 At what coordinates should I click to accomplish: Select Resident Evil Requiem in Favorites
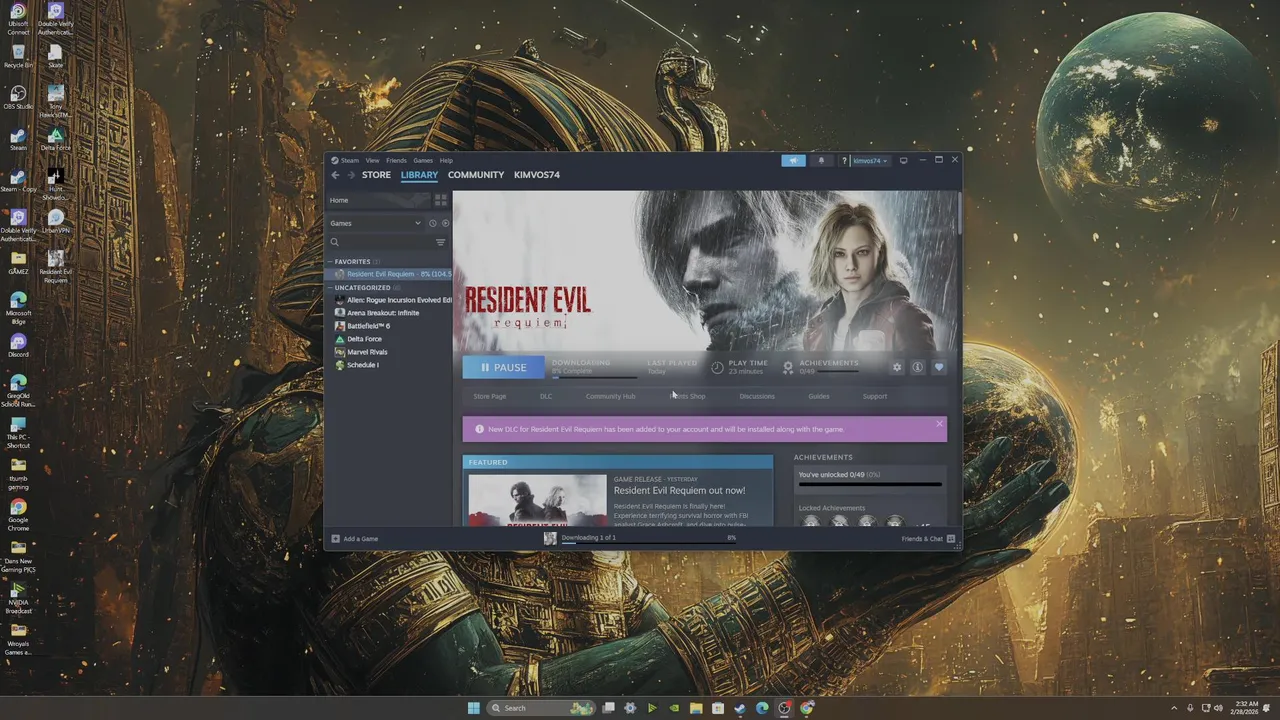[390, 274]
